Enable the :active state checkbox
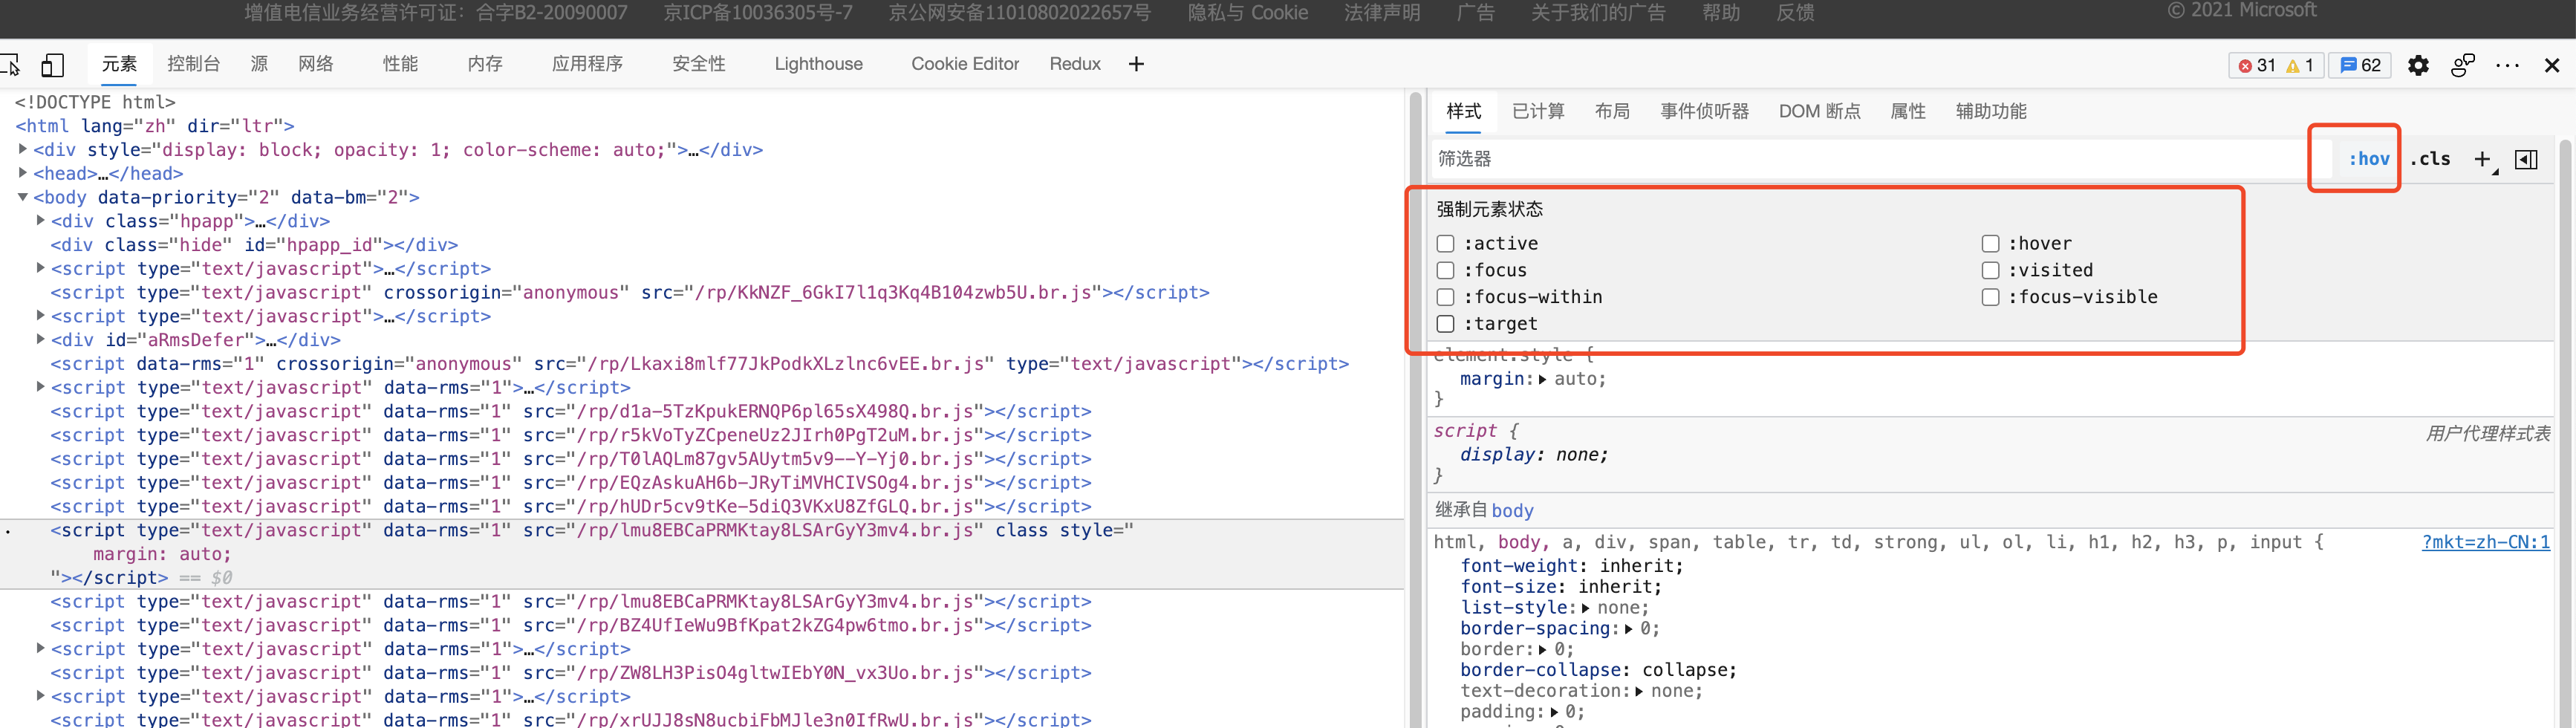 click(x=1445, y=244)
